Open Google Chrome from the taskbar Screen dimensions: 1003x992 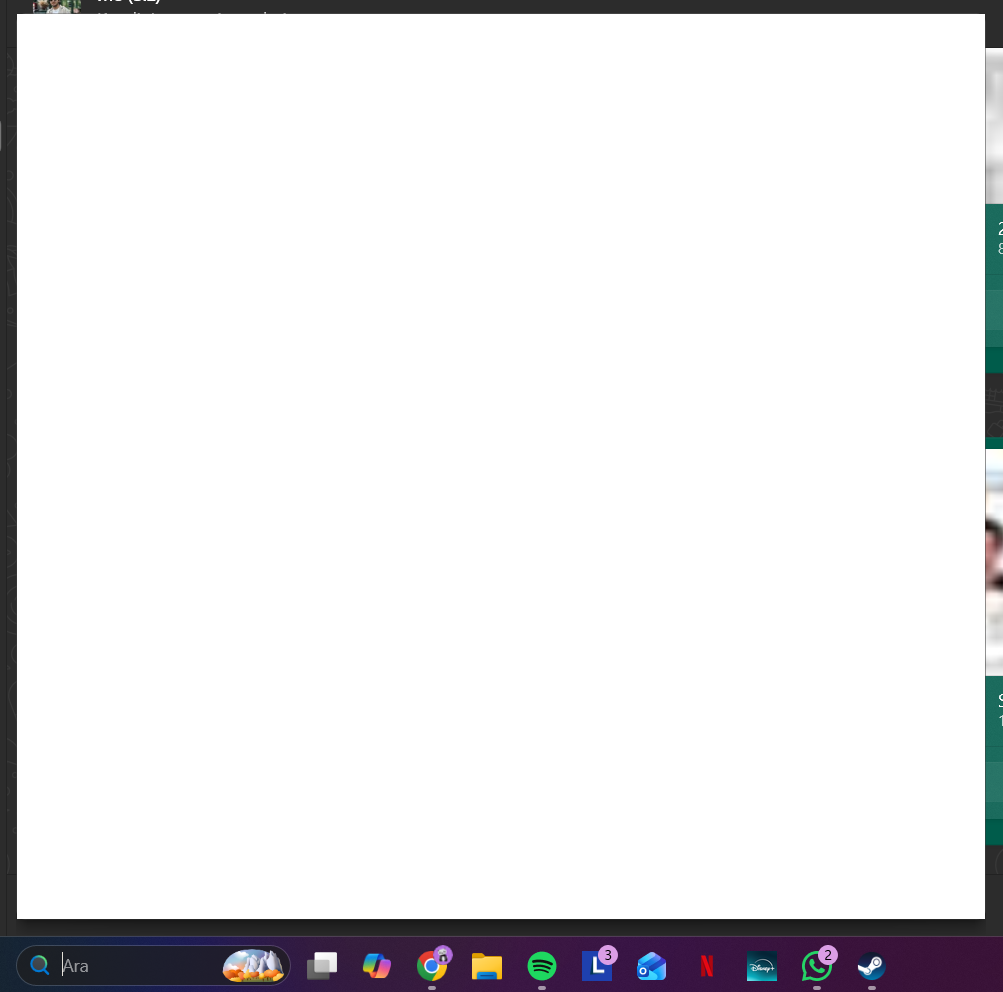432,966
